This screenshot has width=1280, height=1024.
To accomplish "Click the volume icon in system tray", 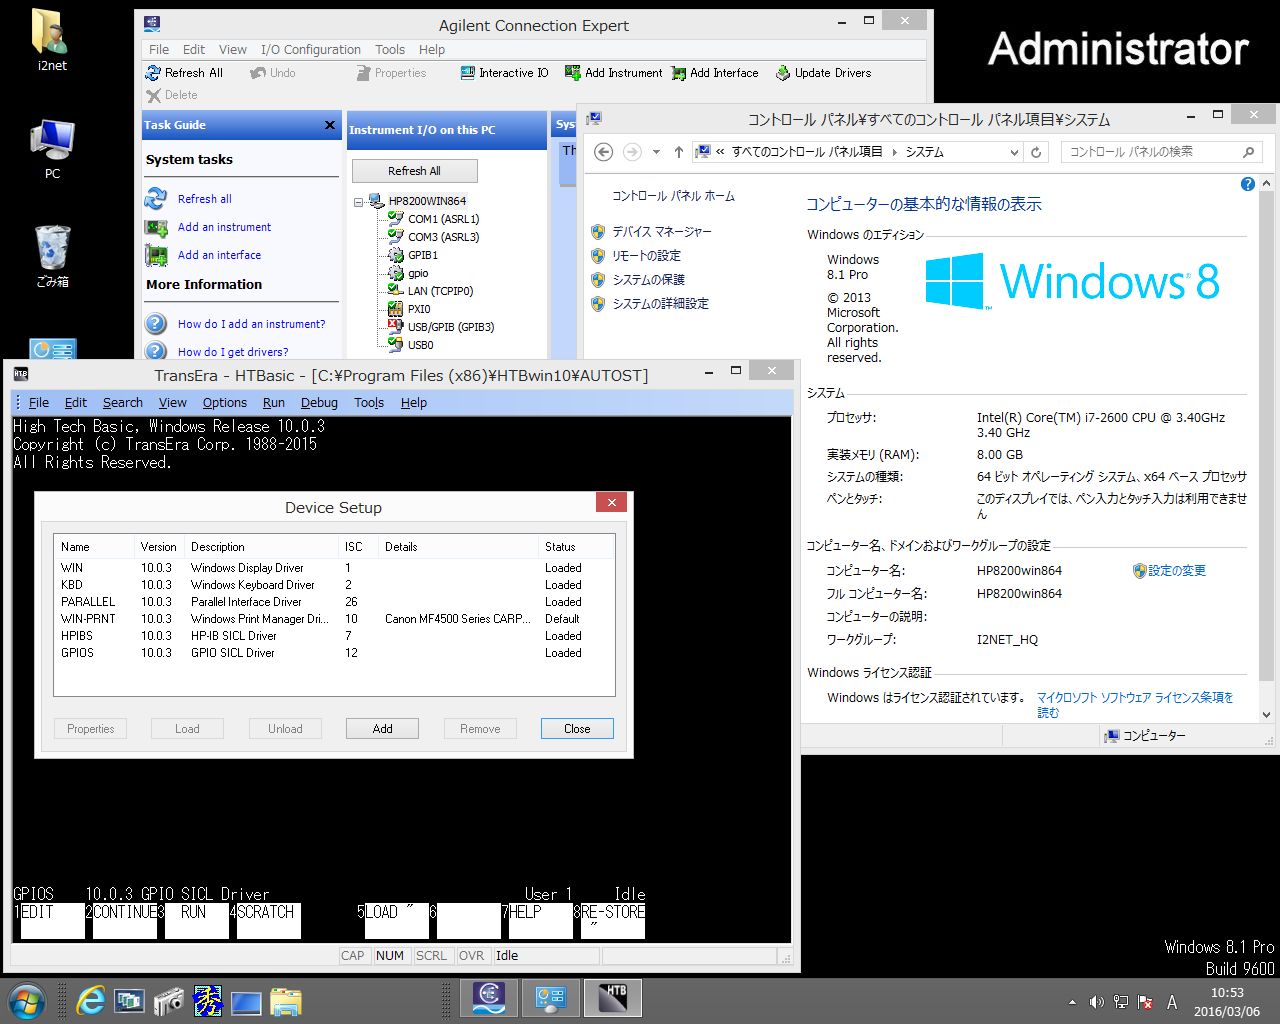I will [1097, 1002].
